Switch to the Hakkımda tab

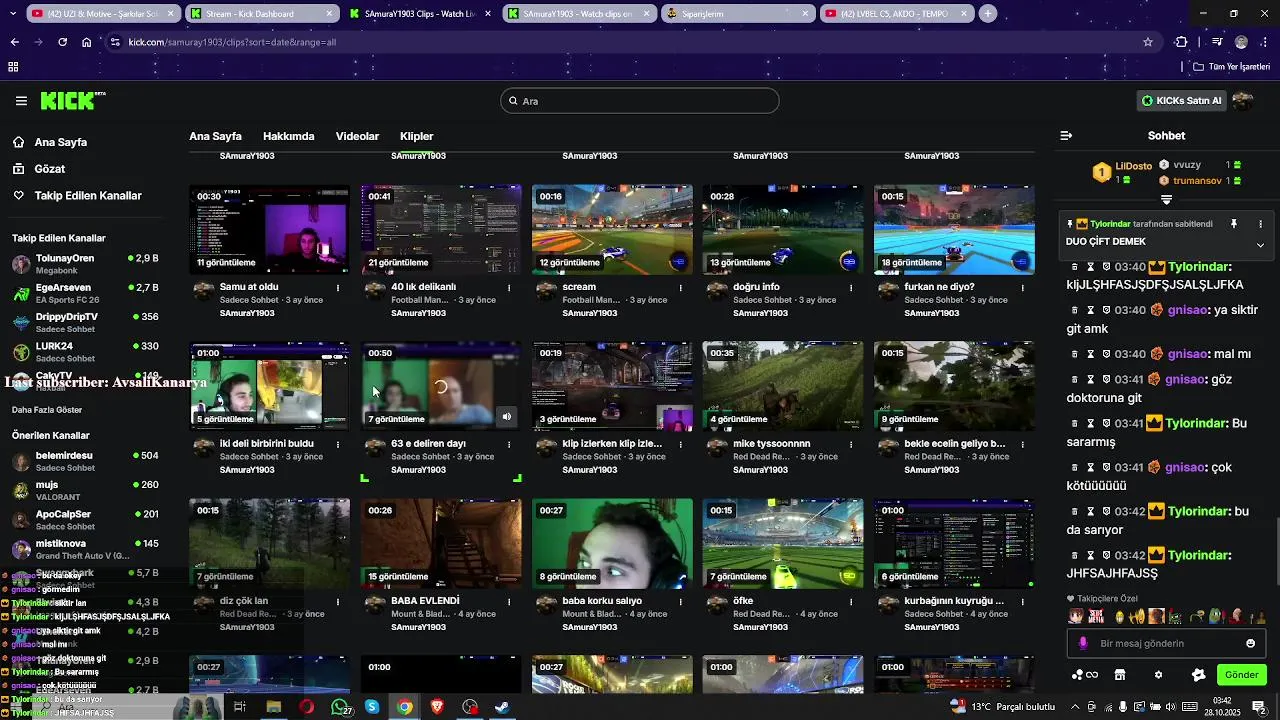coord(288,136)
